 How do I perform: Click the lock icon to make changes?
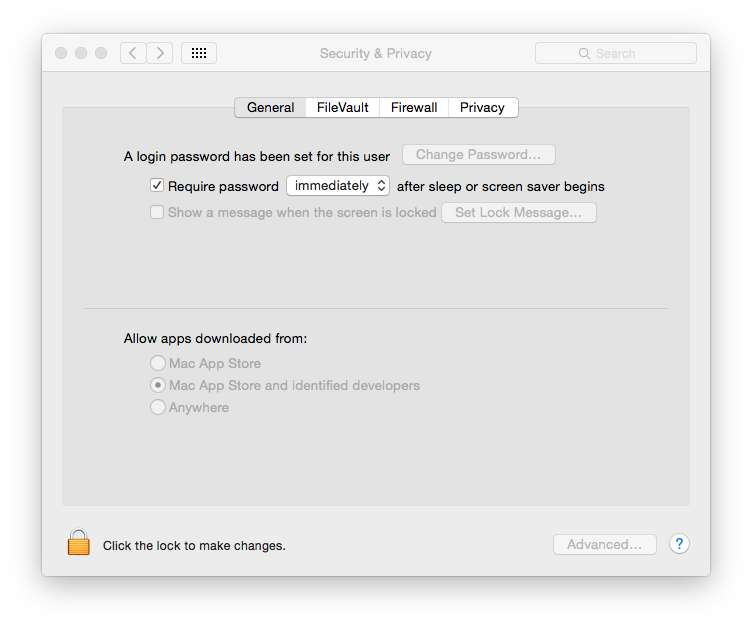pyautogui.click(x=79, y=542)
